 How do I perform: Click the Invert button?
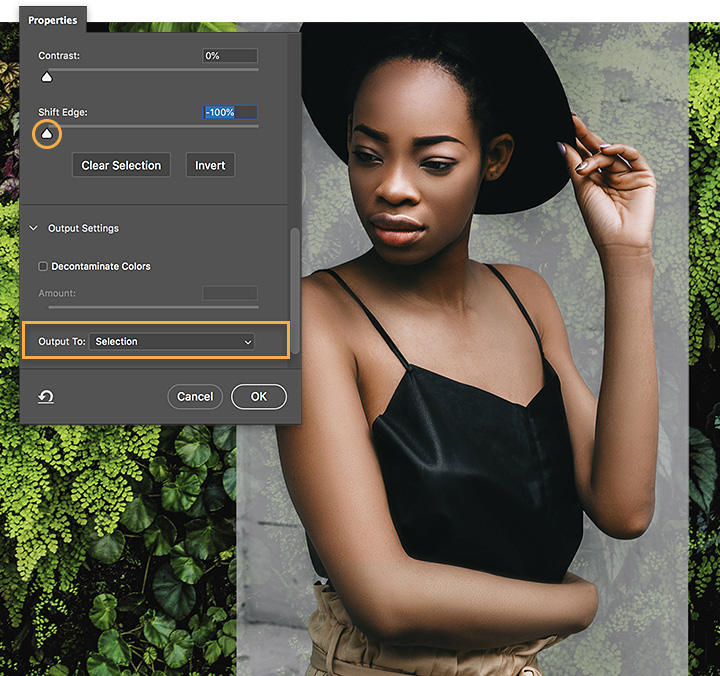(210, 166)
